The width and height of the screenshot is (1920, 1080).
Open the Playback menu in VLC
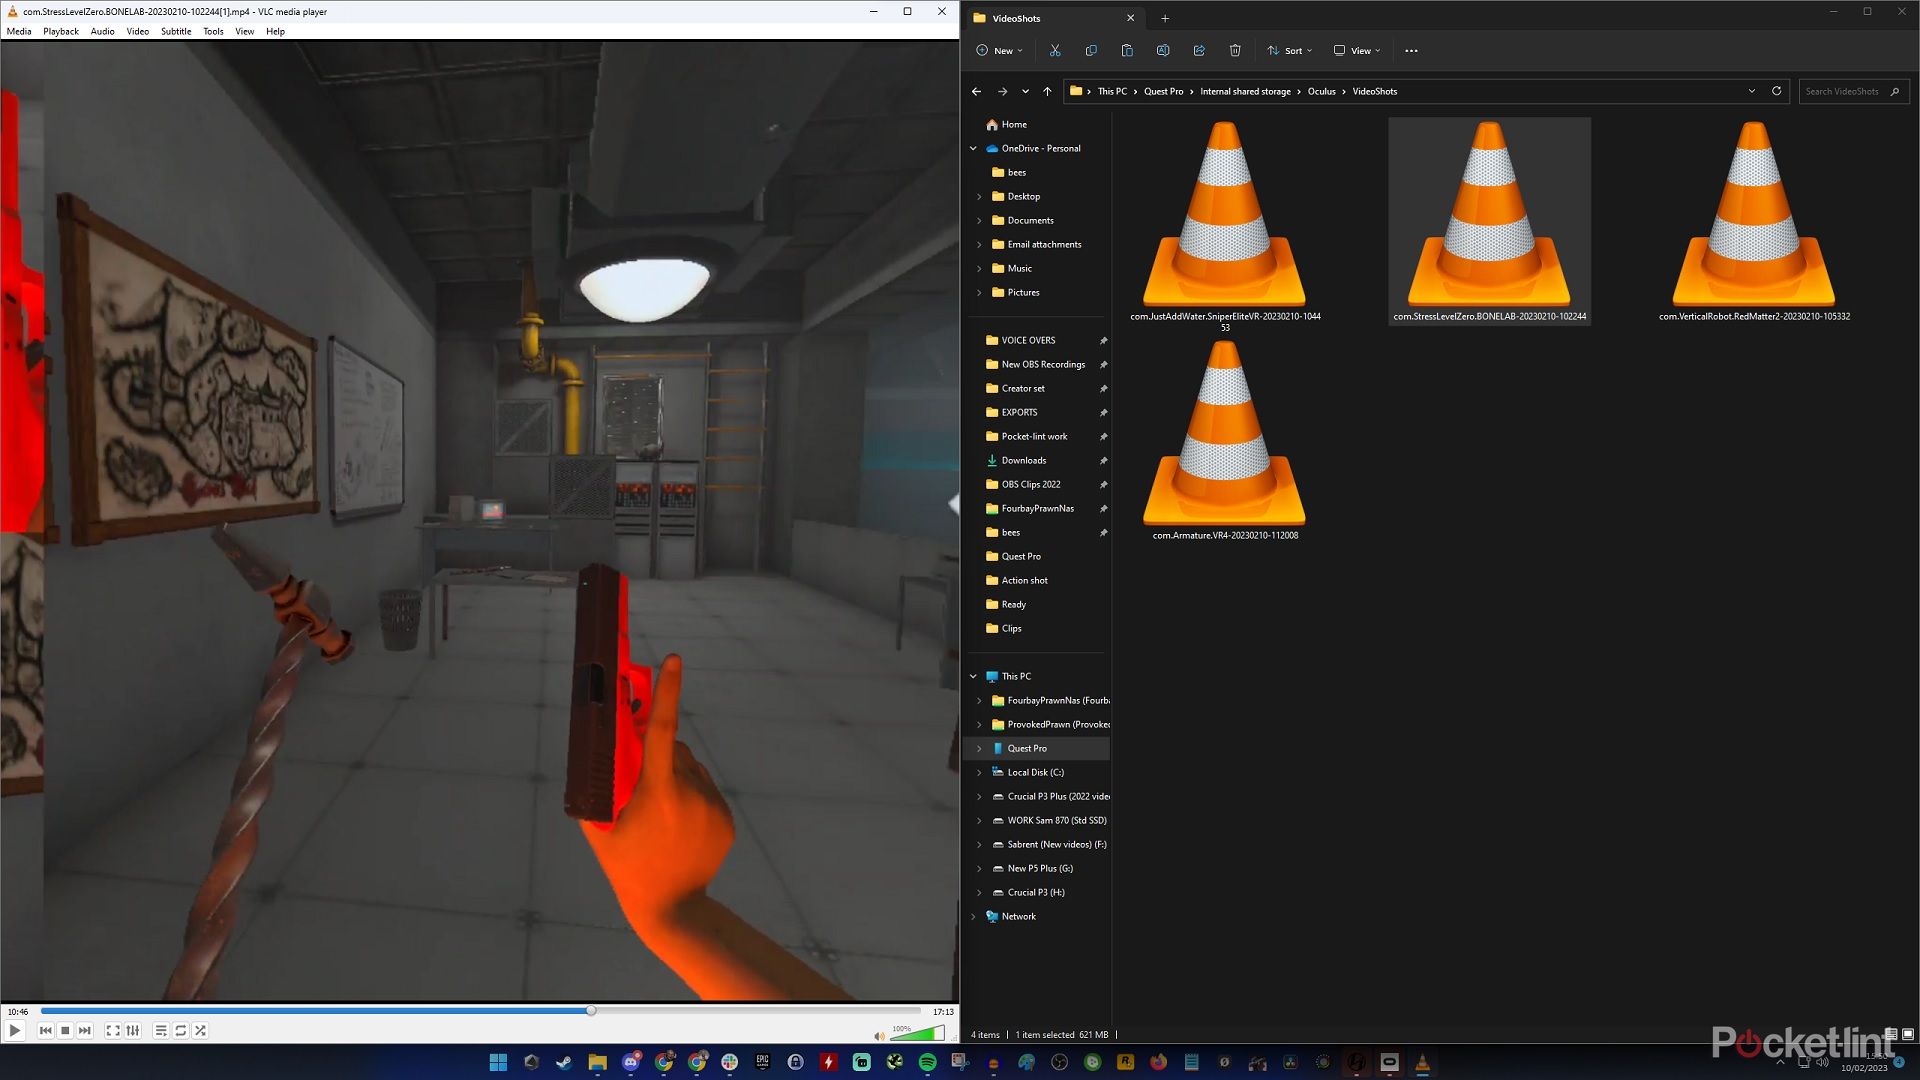pos(61,31)
